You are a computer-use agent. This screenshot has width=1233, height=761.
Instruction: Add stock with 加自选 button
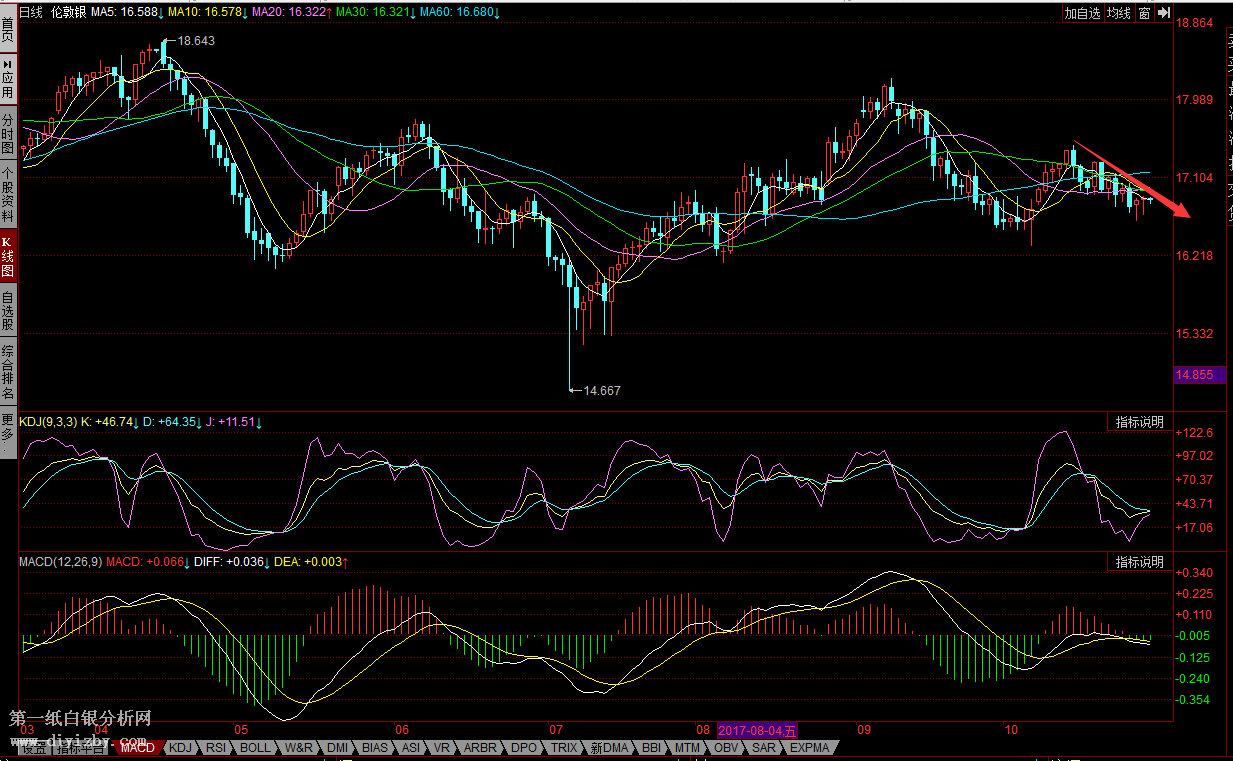[x=1082, y=13]
